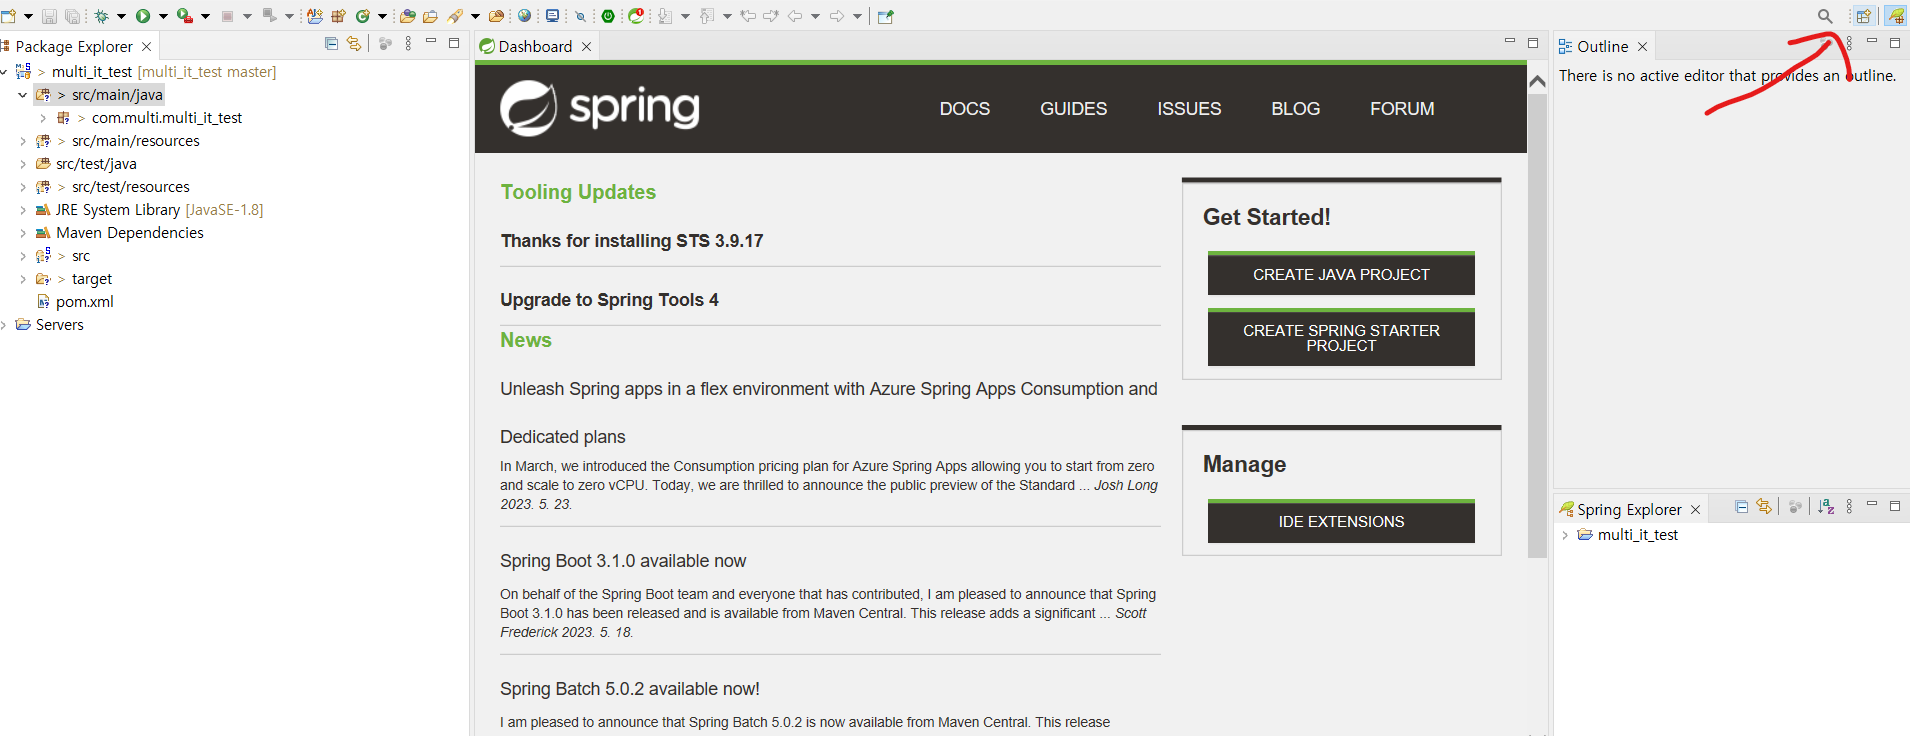
Task: Click the Save icon in the toolbar
Action: coord(49,16)
